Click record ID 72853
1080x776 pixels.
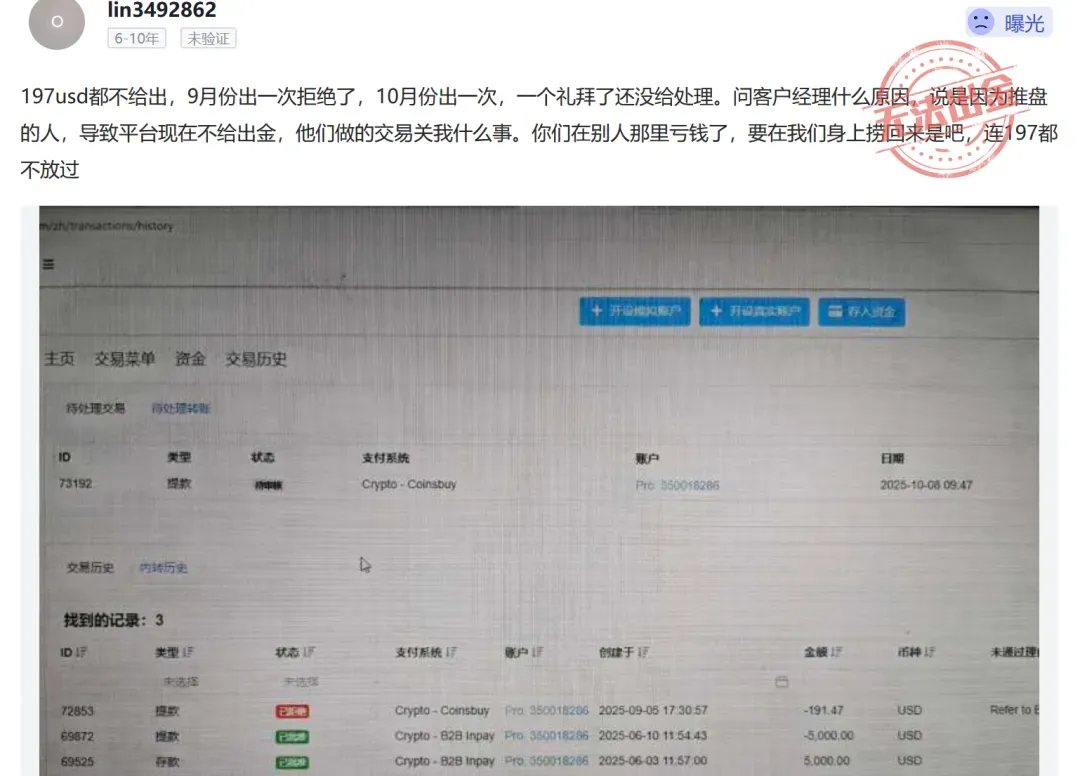(77, 711)
